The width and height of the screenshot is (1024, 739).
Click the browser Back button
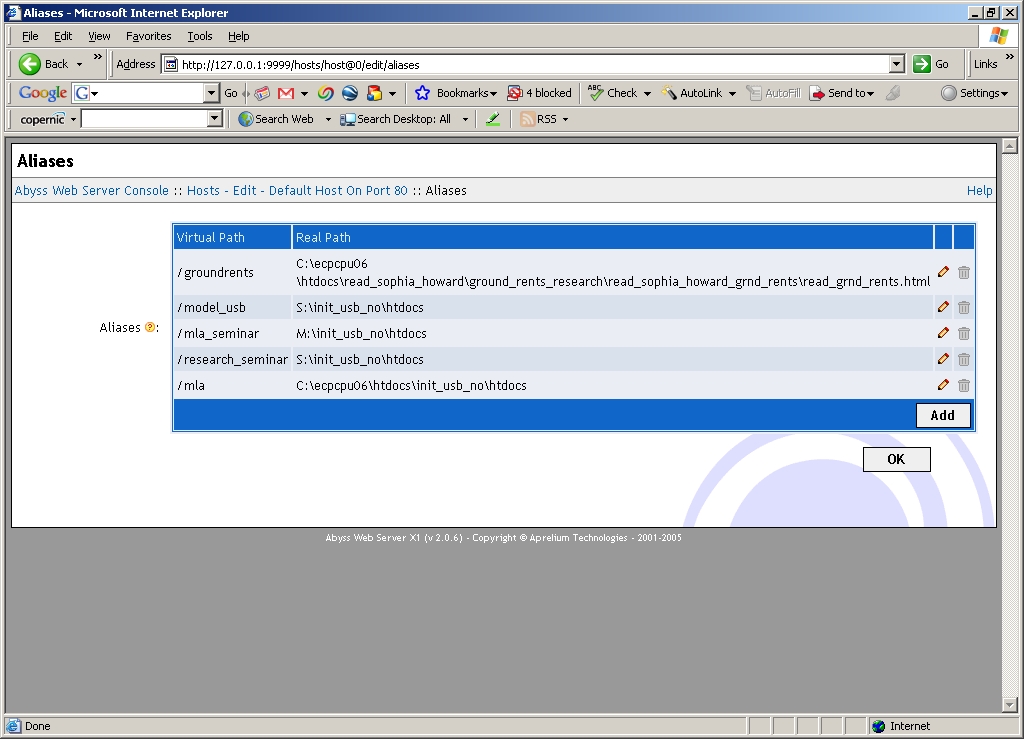44,64
